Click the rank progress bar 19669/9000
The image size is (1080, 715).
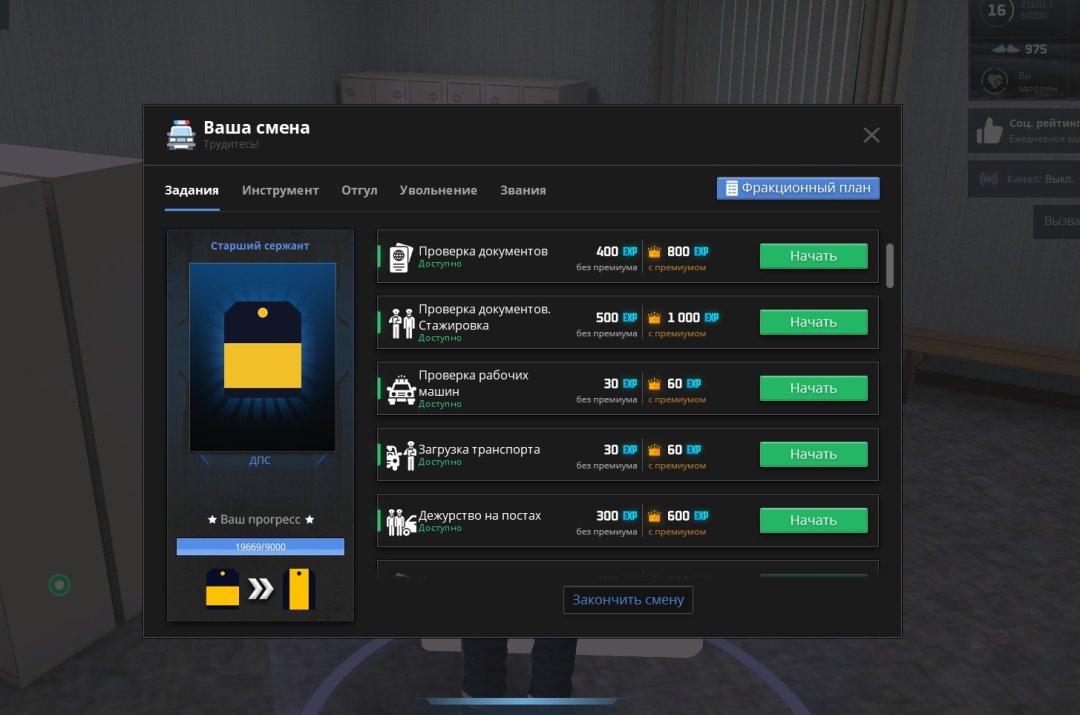[x=260, y=547]
